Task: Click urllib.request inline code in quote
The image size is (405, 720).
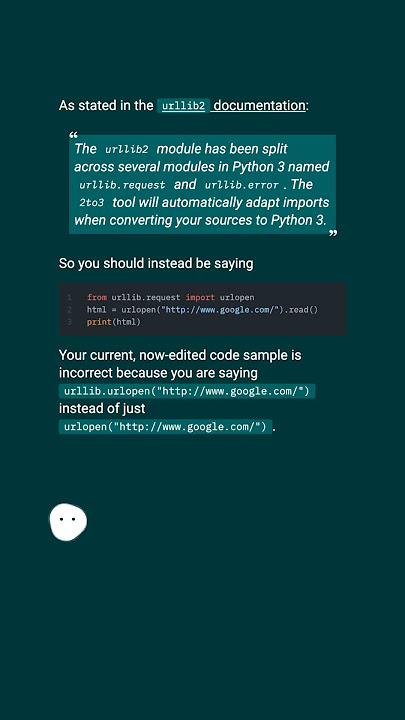Action: point(122,185)
